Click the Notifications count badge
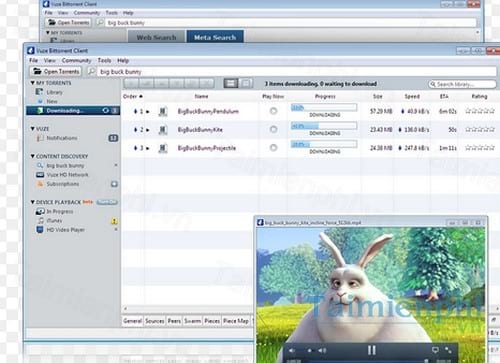 coord(113,138)
